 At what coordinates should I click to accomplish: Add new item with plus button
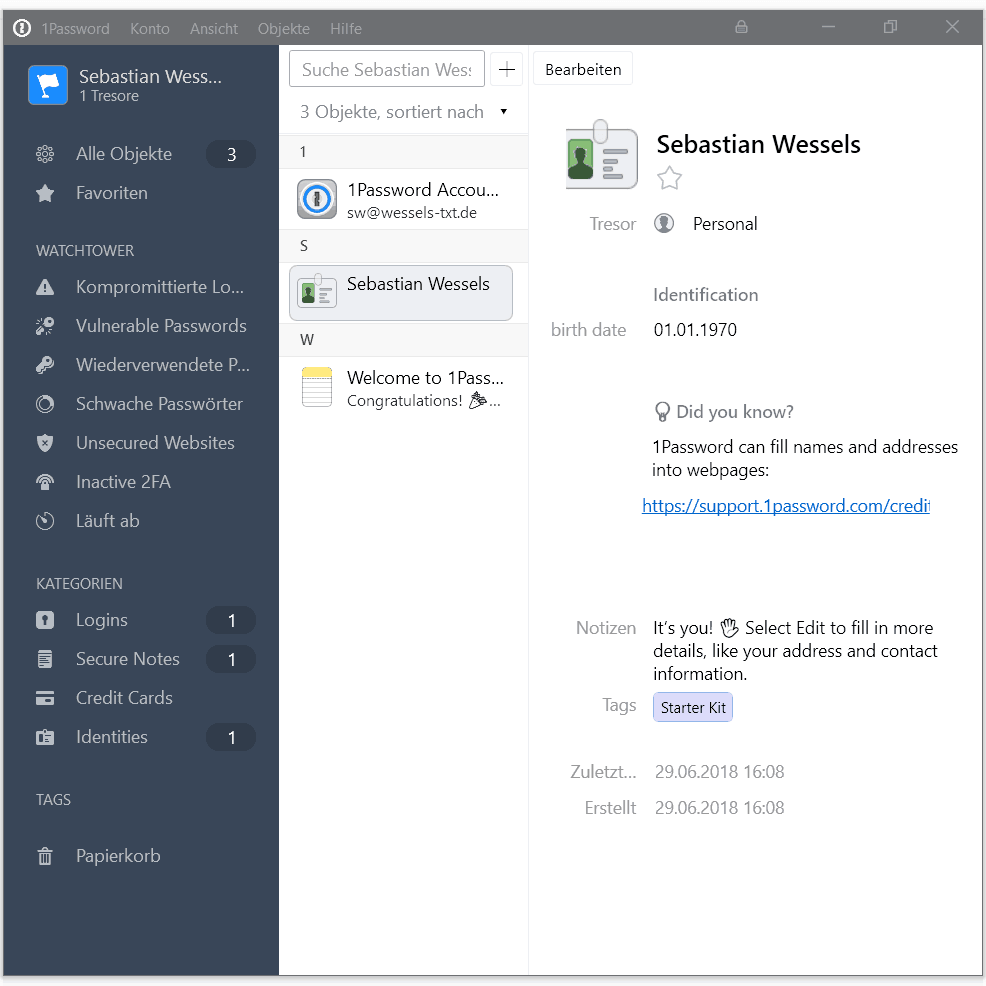[x=506, y=69]
